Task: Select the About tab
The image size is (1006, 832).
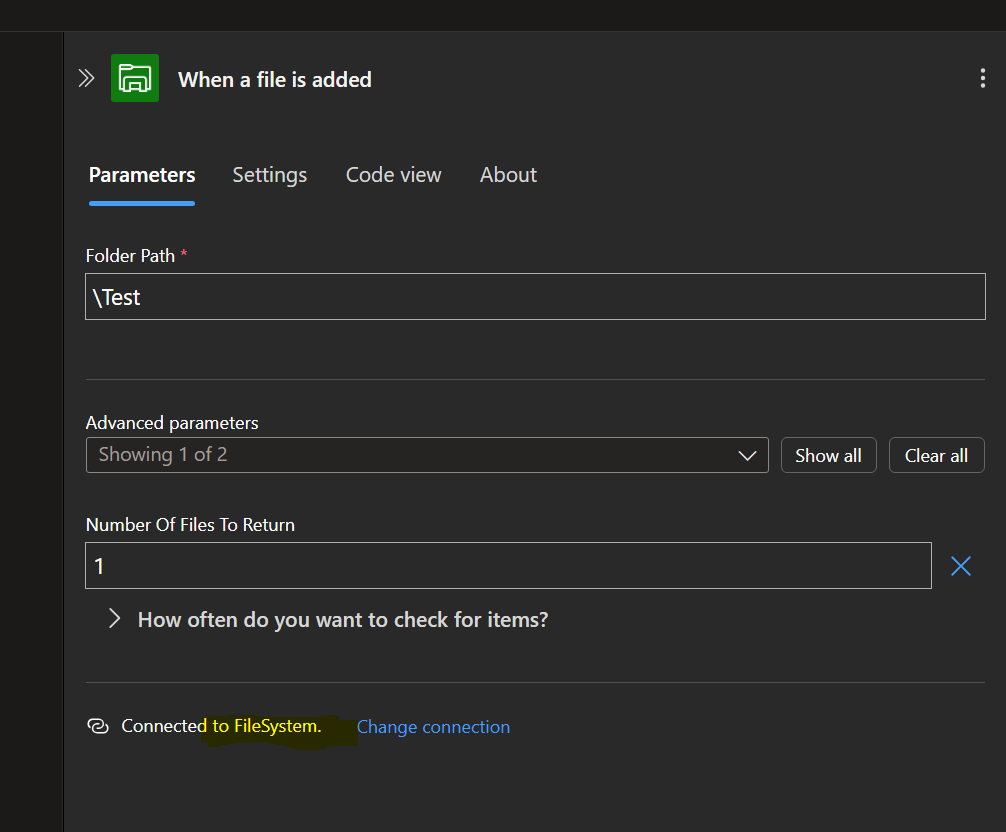Action: [508, 175]
